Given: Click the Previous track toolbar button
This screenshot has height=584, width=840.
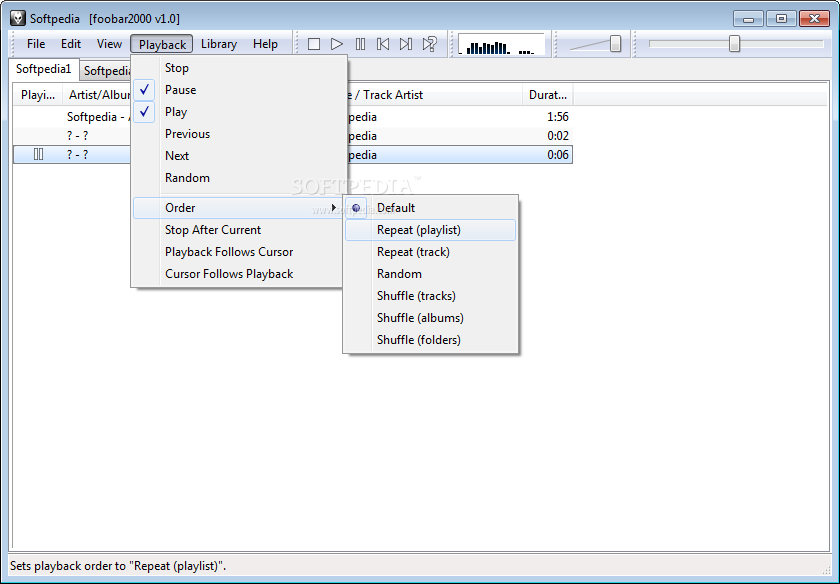Looking at the screenshot, I should tap(383, 44).
